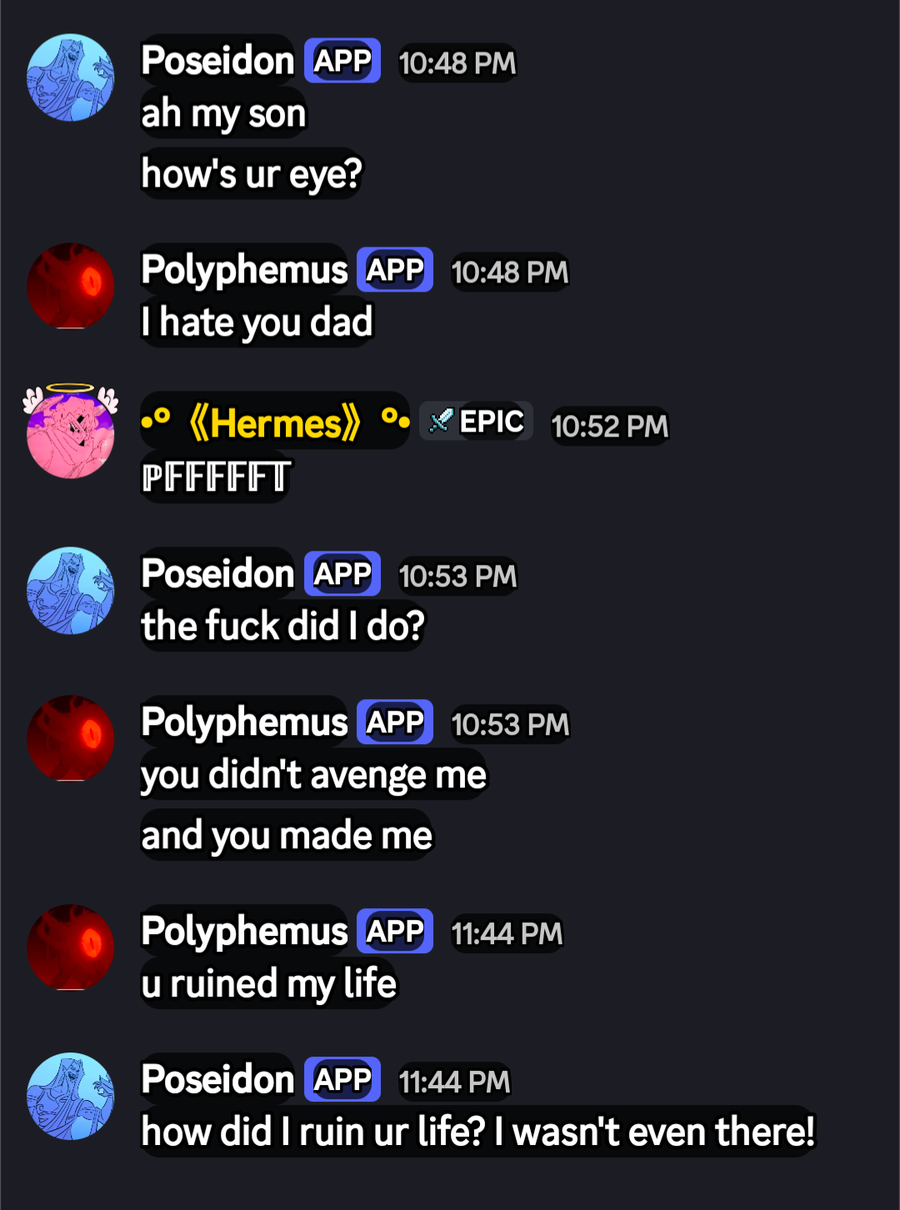This screenshot has height=1210, width=900.
Task: Click the Poseidon username at 11:44 PM
Action: [x=217, y=1080]
